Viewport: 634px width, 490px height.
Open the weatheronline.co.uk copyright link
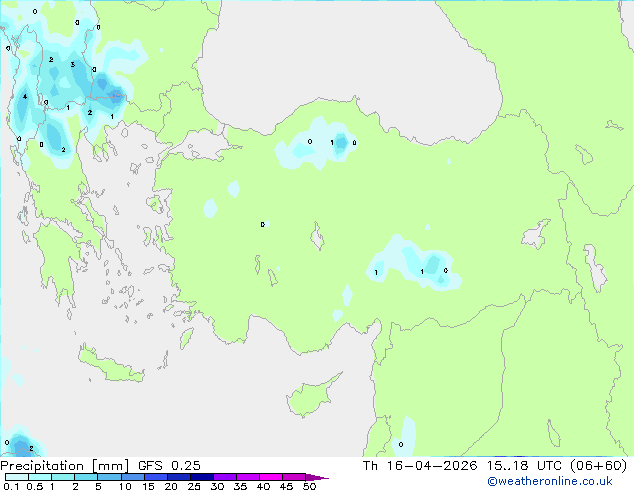[550, 481]
